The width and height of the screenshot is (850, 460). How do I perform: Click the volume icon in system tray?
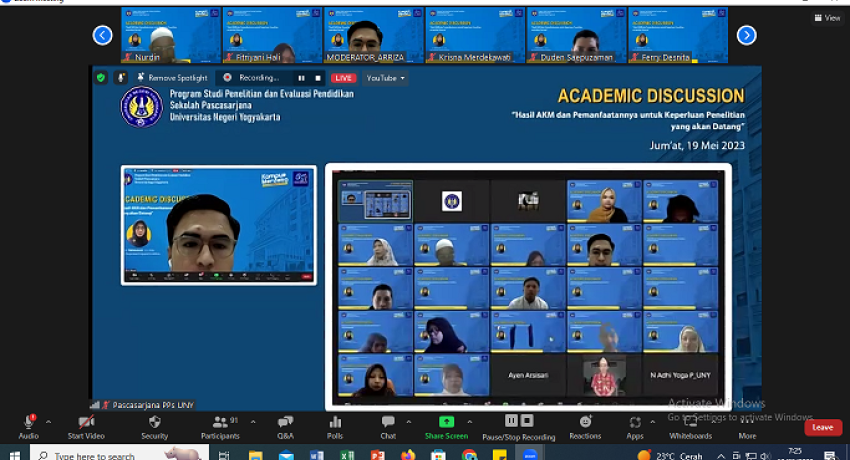[x=765, y=456]
